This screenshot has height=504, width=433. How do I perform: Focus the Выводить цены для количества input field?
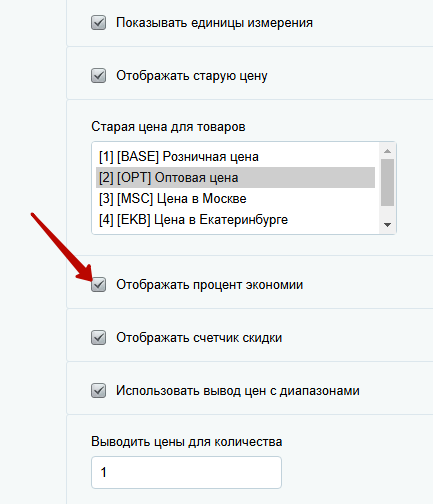[x=186, y=472]
